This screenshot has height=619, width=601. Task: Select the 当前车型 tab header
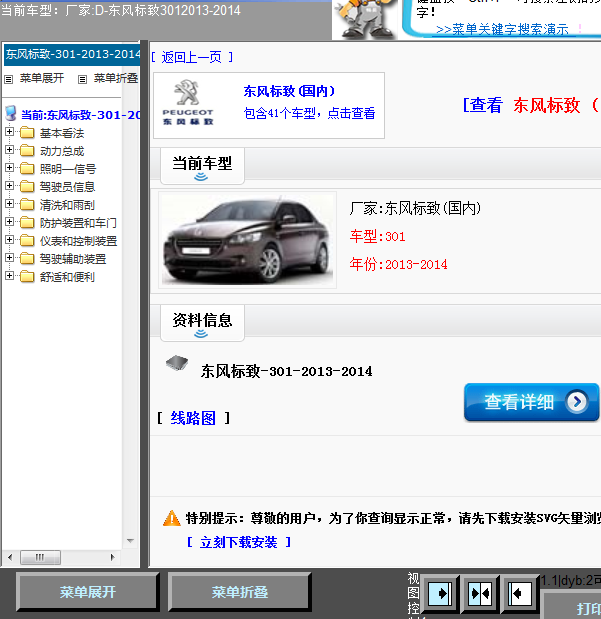202,166
